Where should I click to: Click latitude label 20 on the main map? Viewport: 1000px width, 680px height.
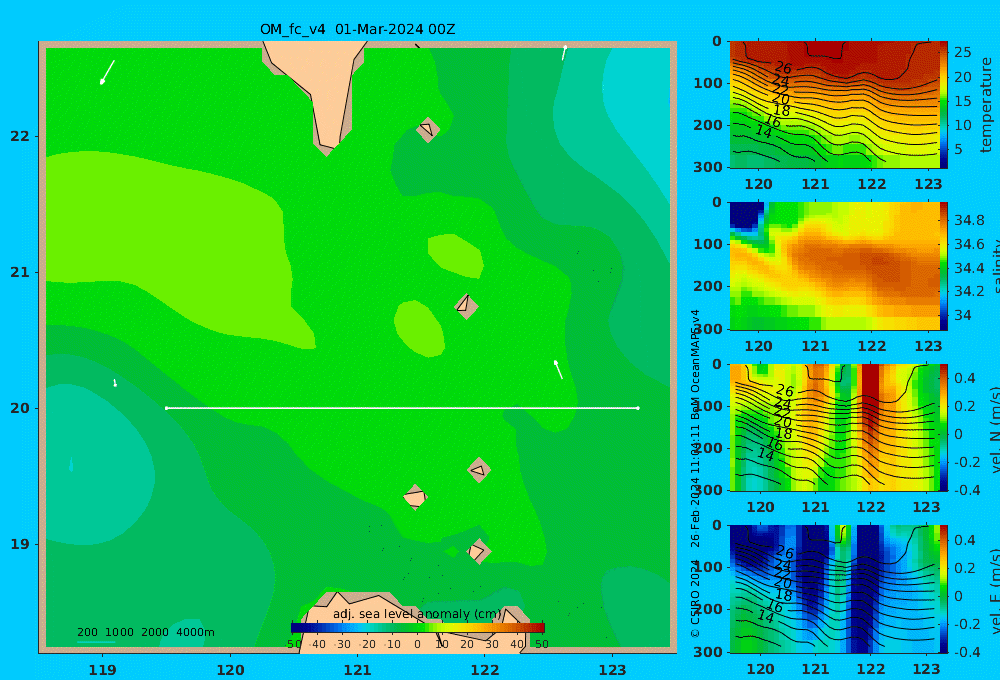[20, 408]
